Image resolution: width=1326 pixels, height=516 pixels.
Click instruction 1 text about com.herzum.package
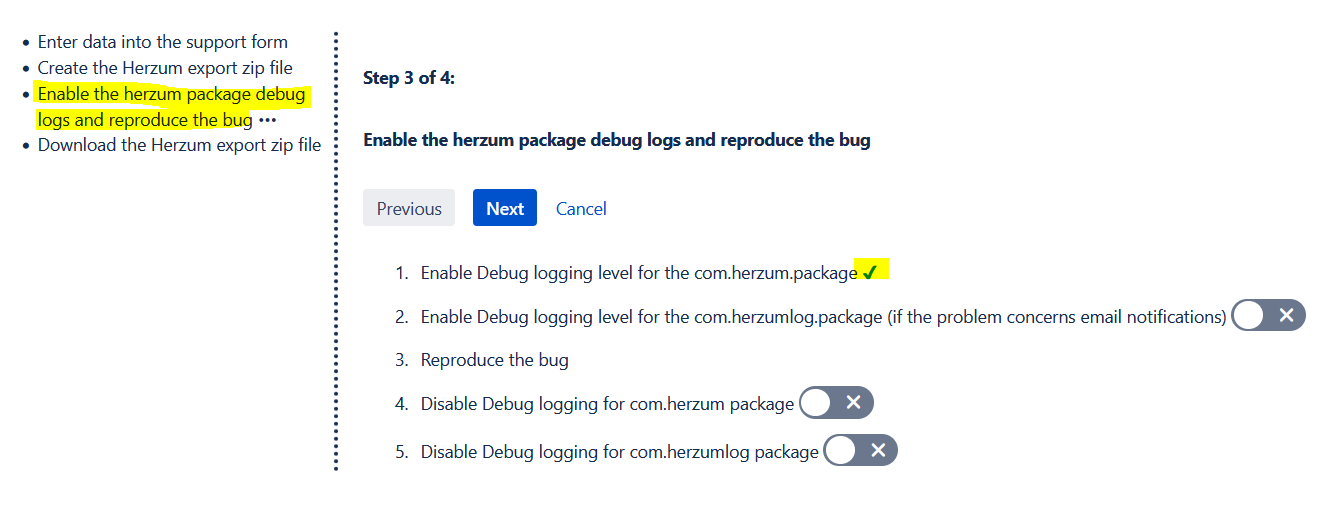pyautogui.click(x=638, y=273)
